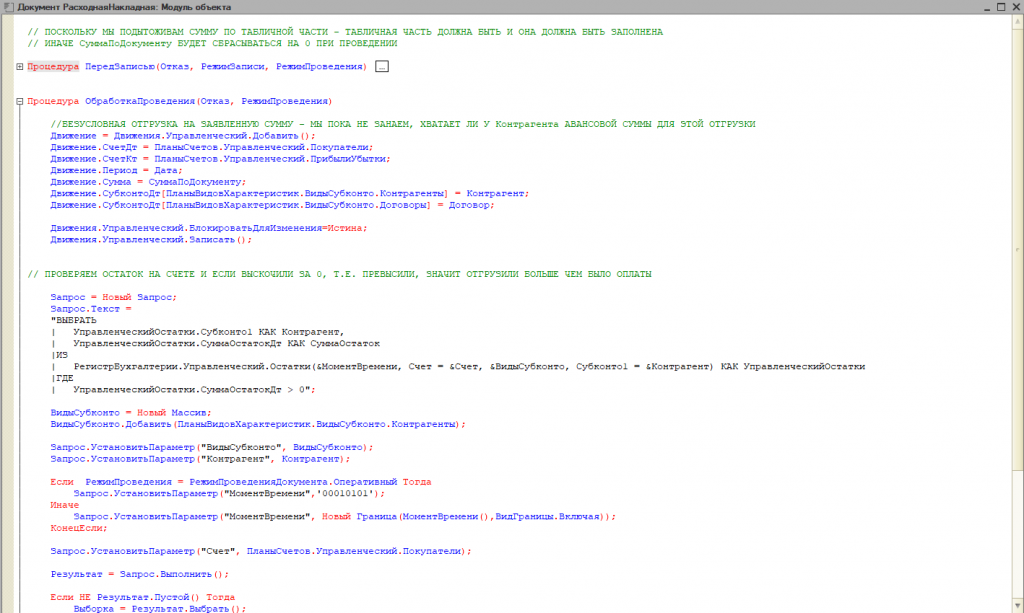Click line 'Движение.Период = Дата;'
Screen dimensions: 1024x613
click(116, 170)
